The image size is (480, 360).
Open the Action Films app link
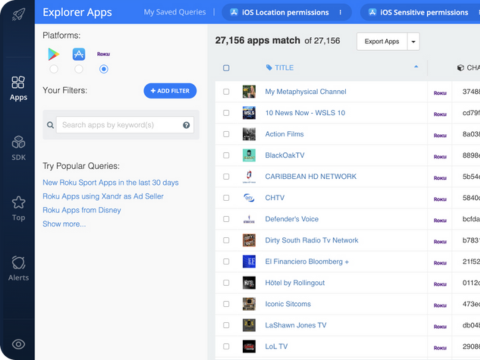pyautogui.click(x=284, y=134)
